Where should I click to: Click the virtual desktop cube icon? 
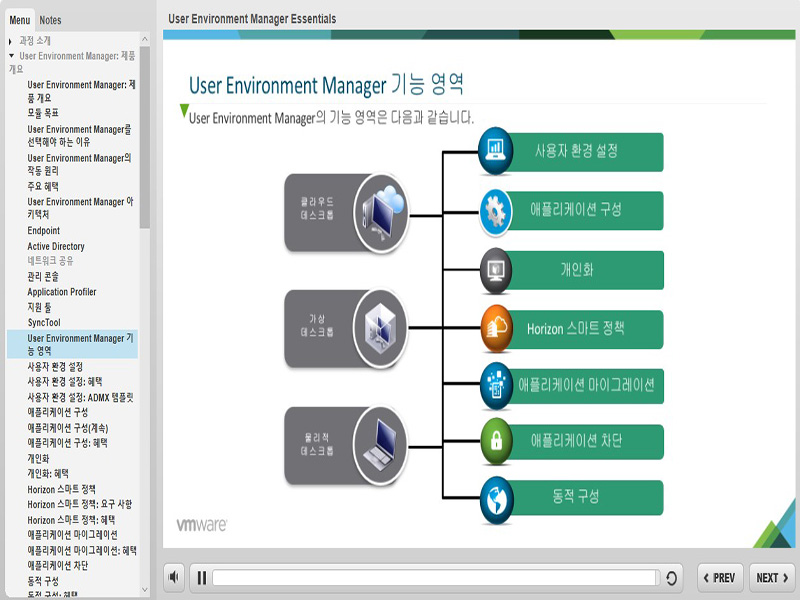[381, 329]
